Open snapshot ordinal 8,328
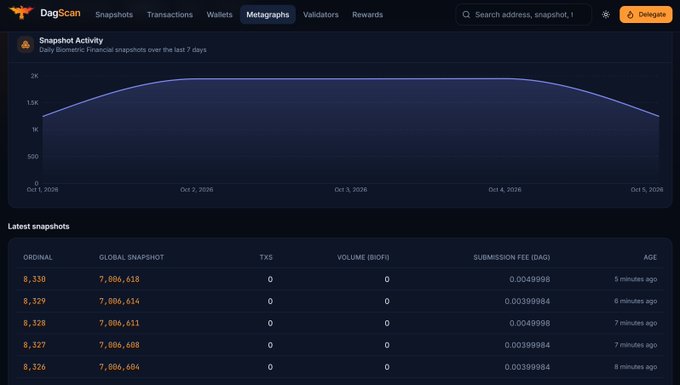Screen dimensions: 680x385 tap(34, 323)
